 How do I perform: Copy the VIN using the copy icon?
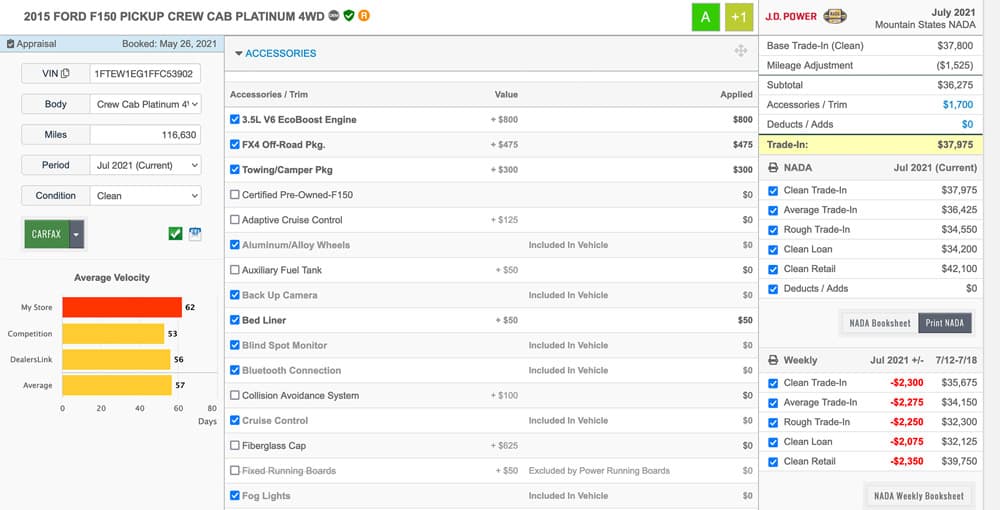pyautogui.click(x=65, y=73)
